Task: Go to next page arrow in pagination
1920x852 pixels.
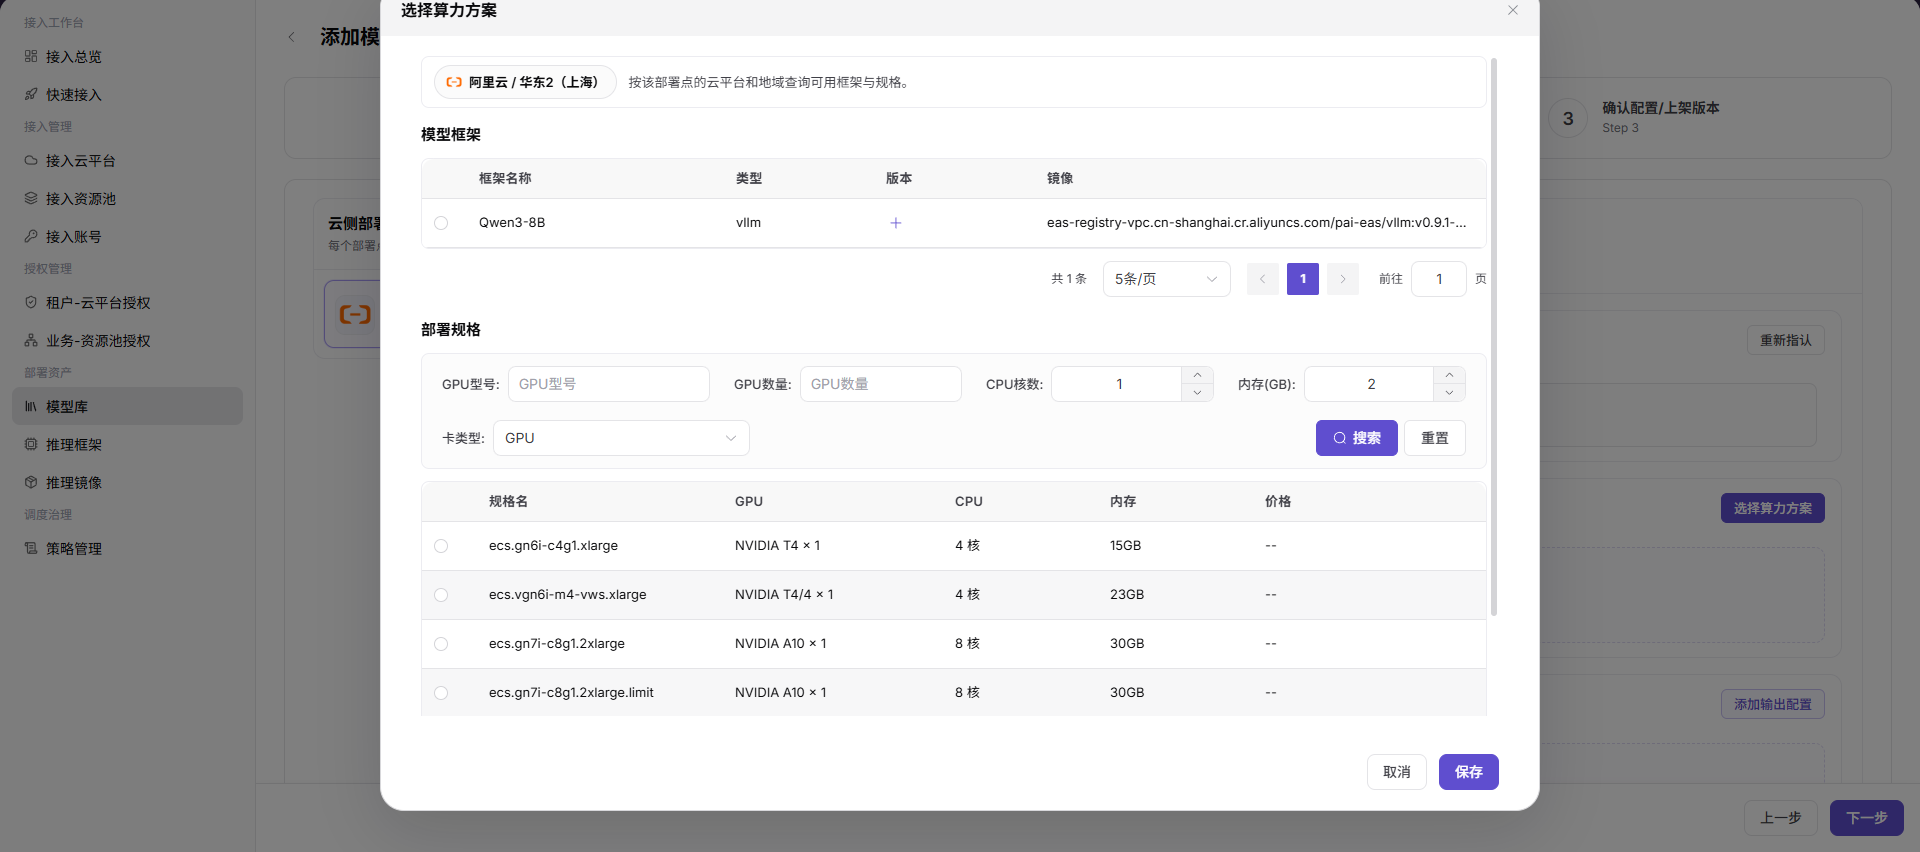Action: pos(1343,279)
